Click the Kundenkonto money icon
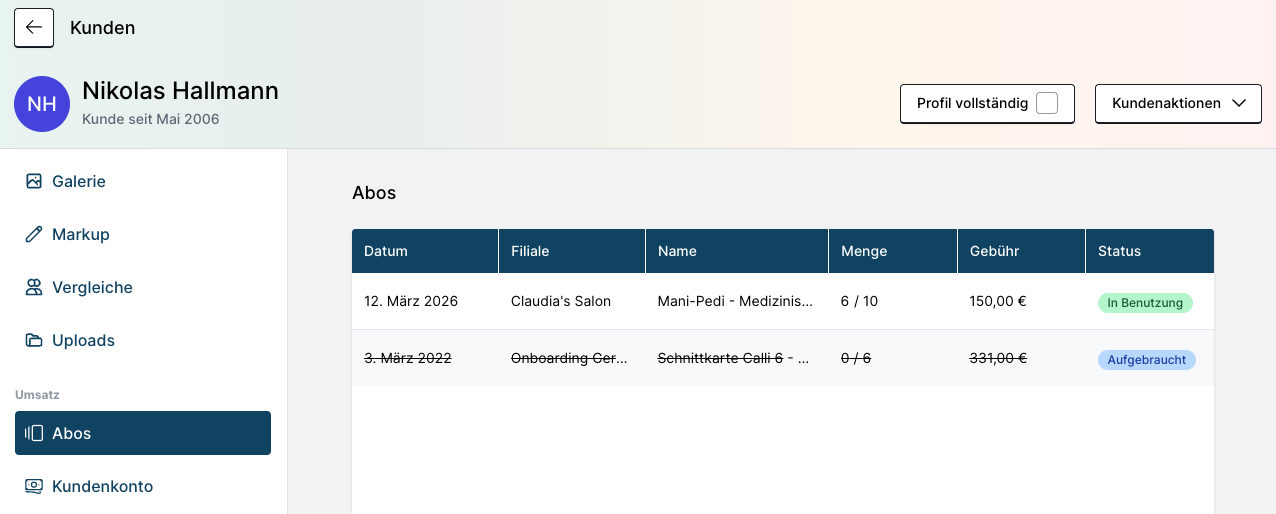Screen dimensions: 1276x514 click(x=34, y=486)
